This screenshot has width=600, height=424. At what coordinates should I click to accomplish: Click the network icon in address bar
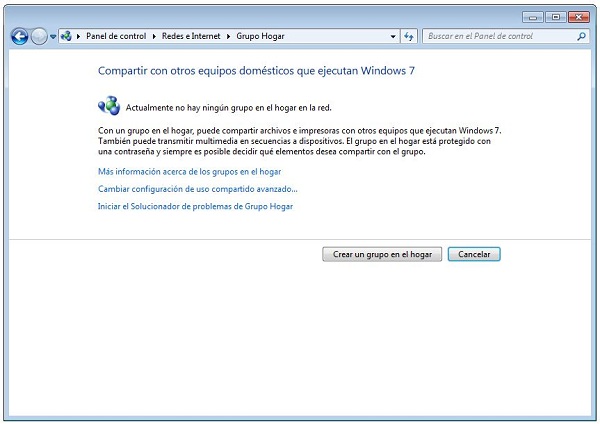point(66,36)
